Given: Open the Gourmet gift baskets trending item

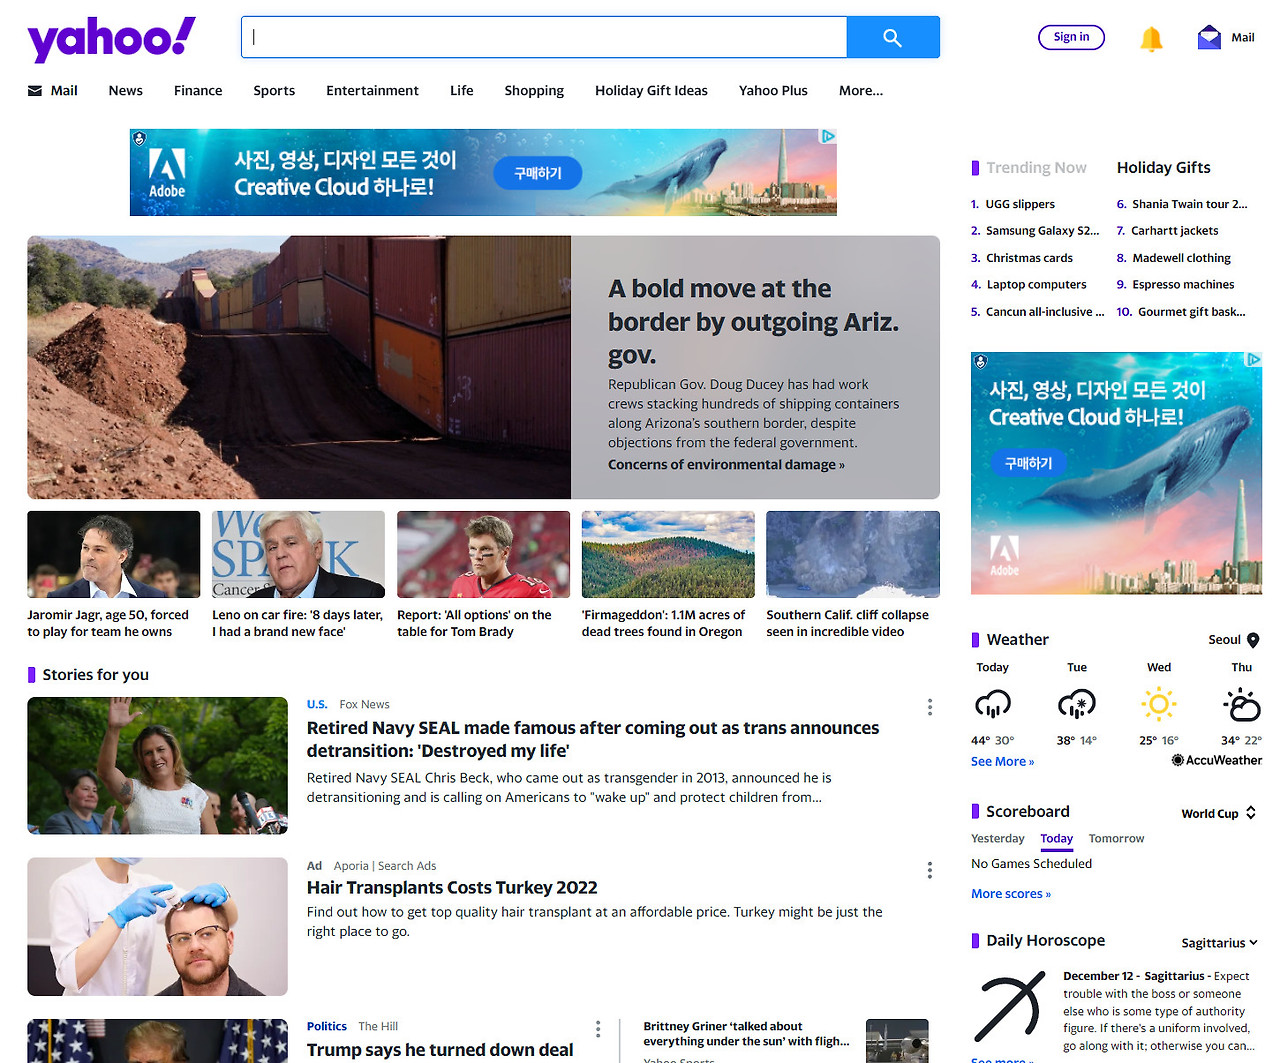Looking at the screenshot, I should 1191,312.
